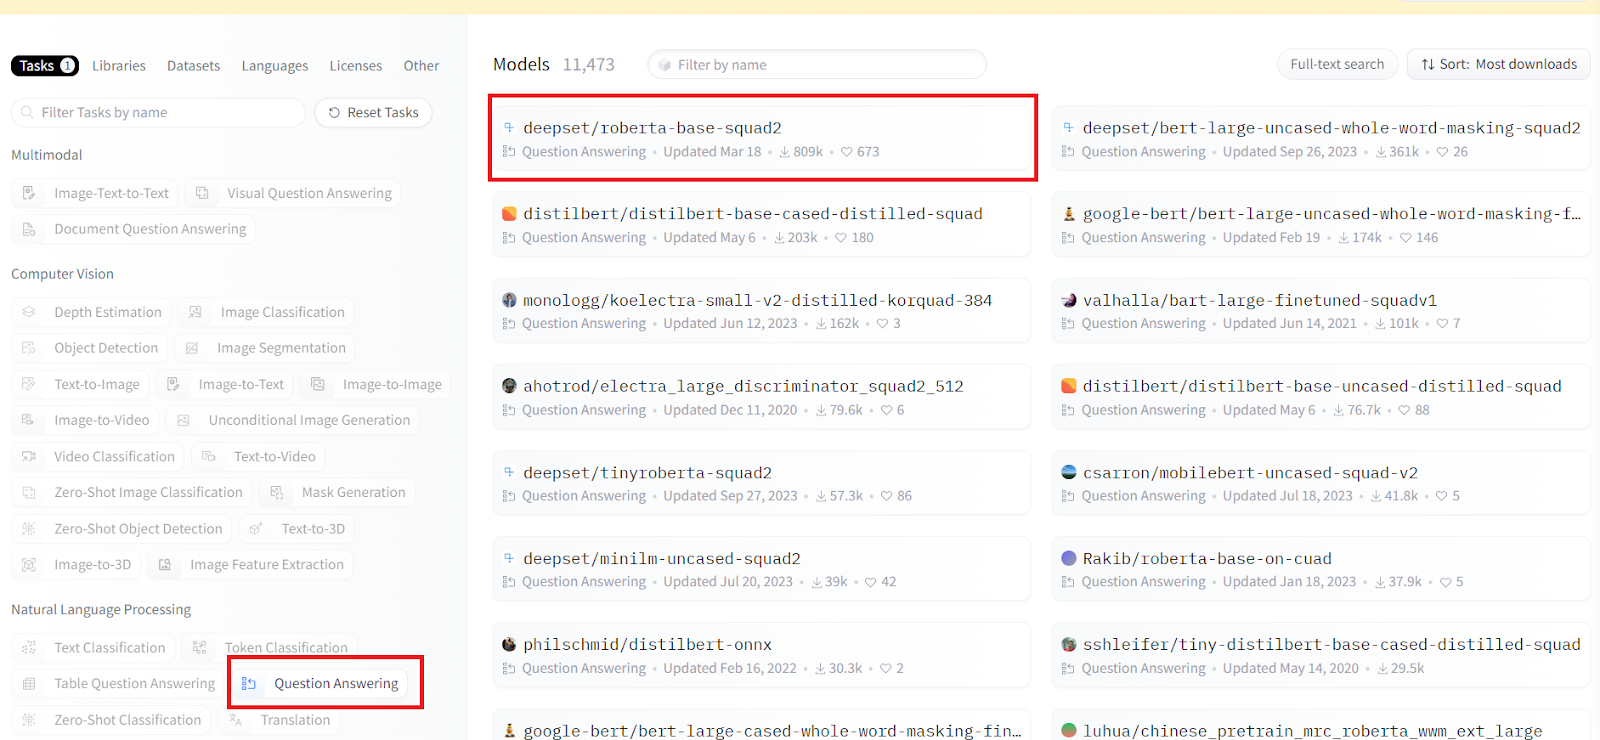Toggle the Image Segmentation task filter
This screenshot has width=1600, height=740.
[x=265, y=348]
